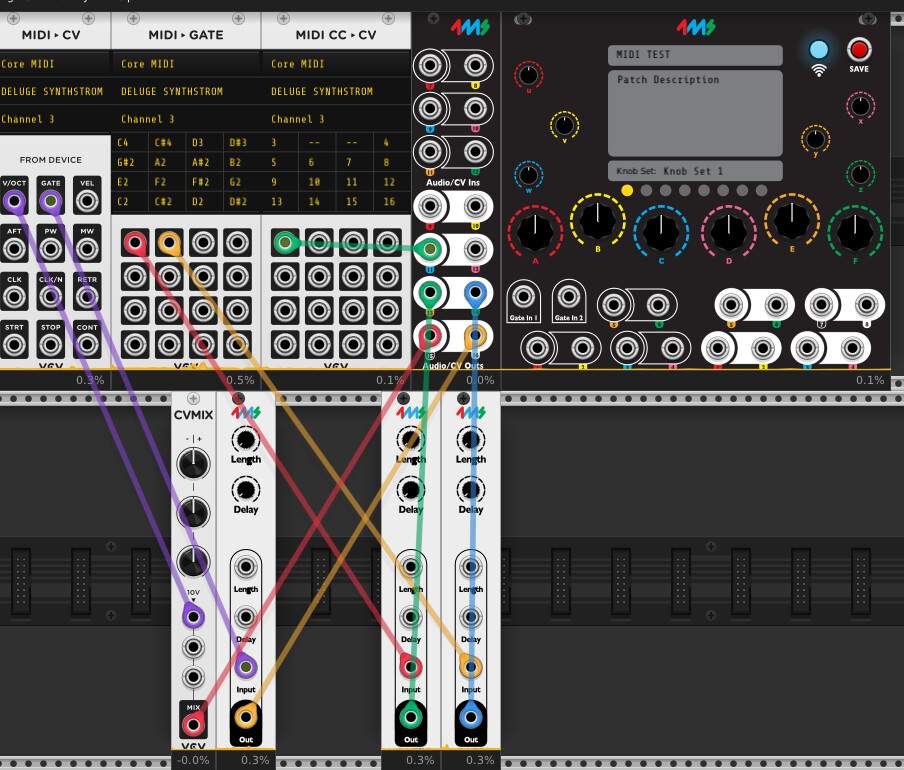Click the MW output jack

(x=88, y=249)
